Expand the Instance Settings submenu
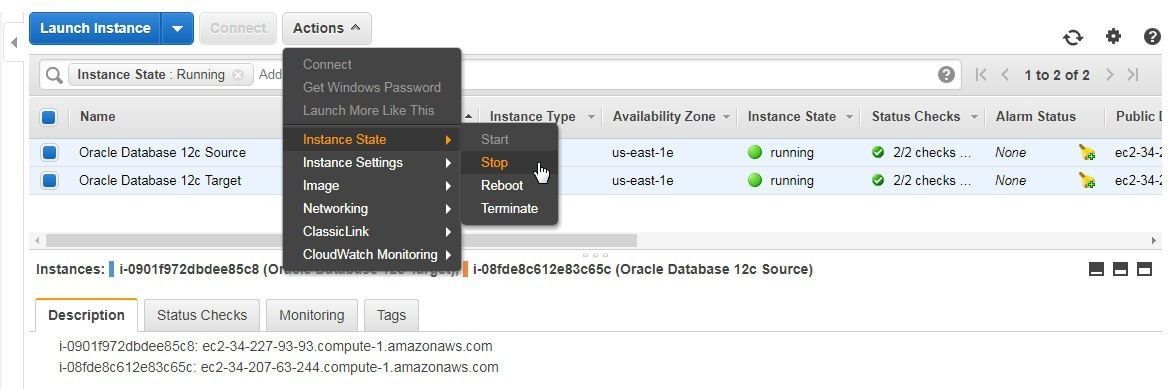1170x389 pixels. [x=372, y=162]
